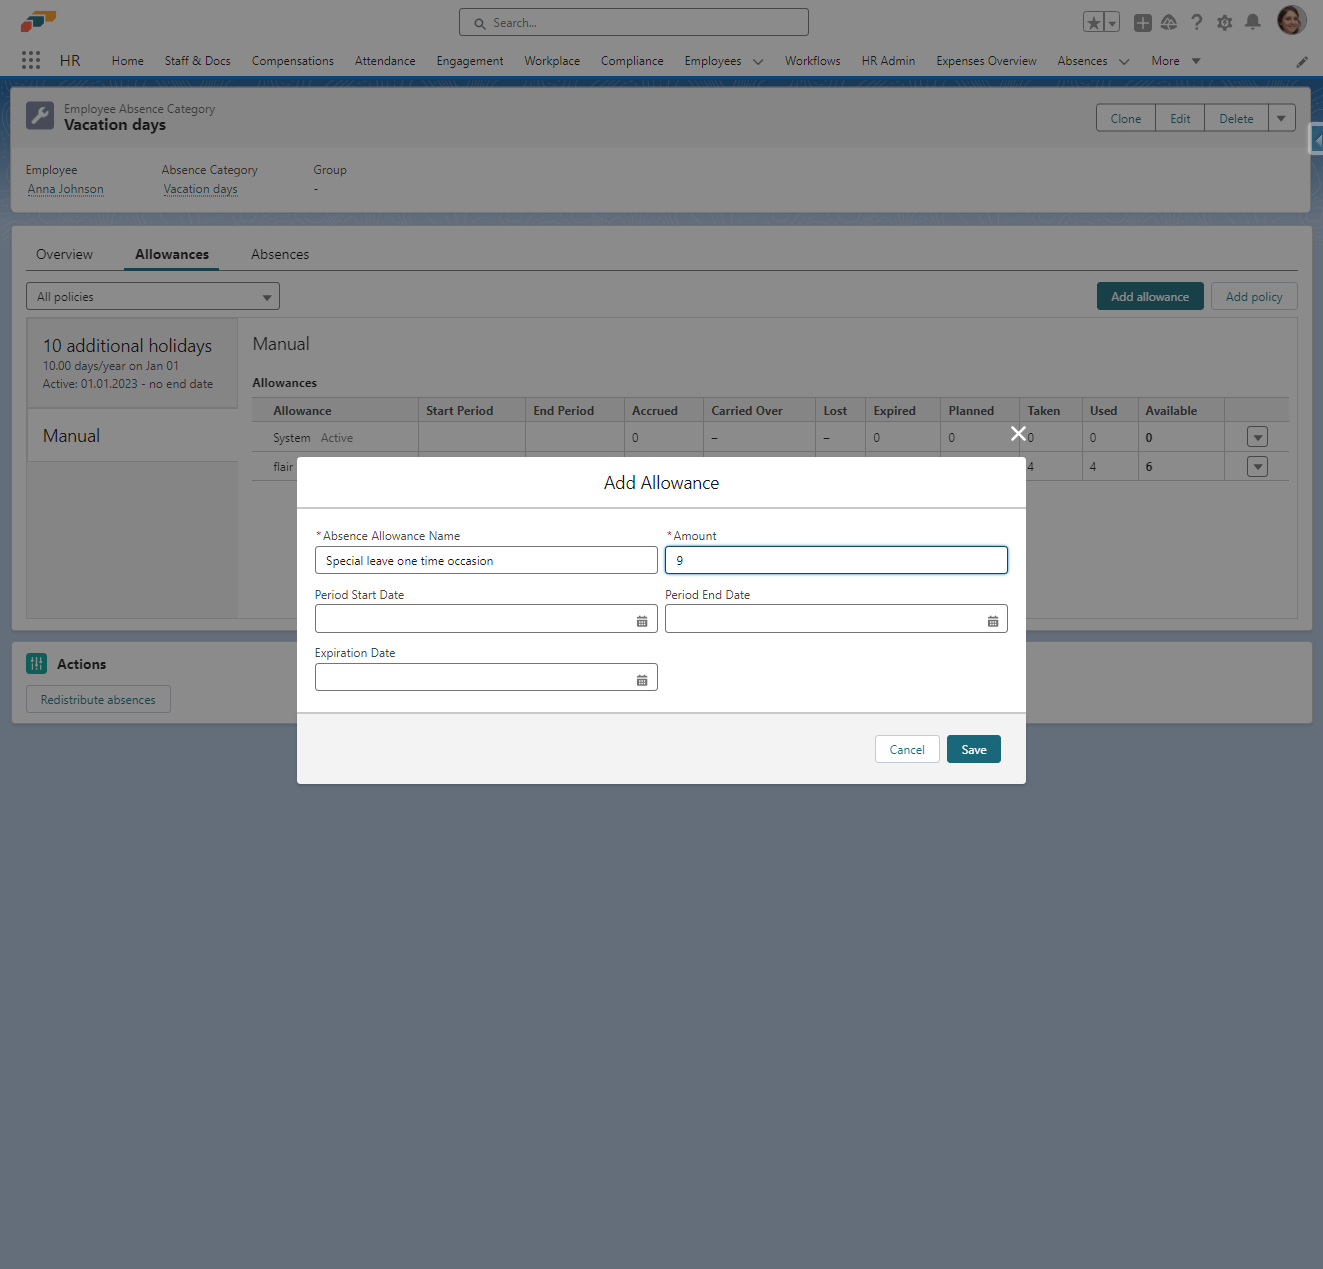Expand the Employees nav menu chevron

point(758,61)
